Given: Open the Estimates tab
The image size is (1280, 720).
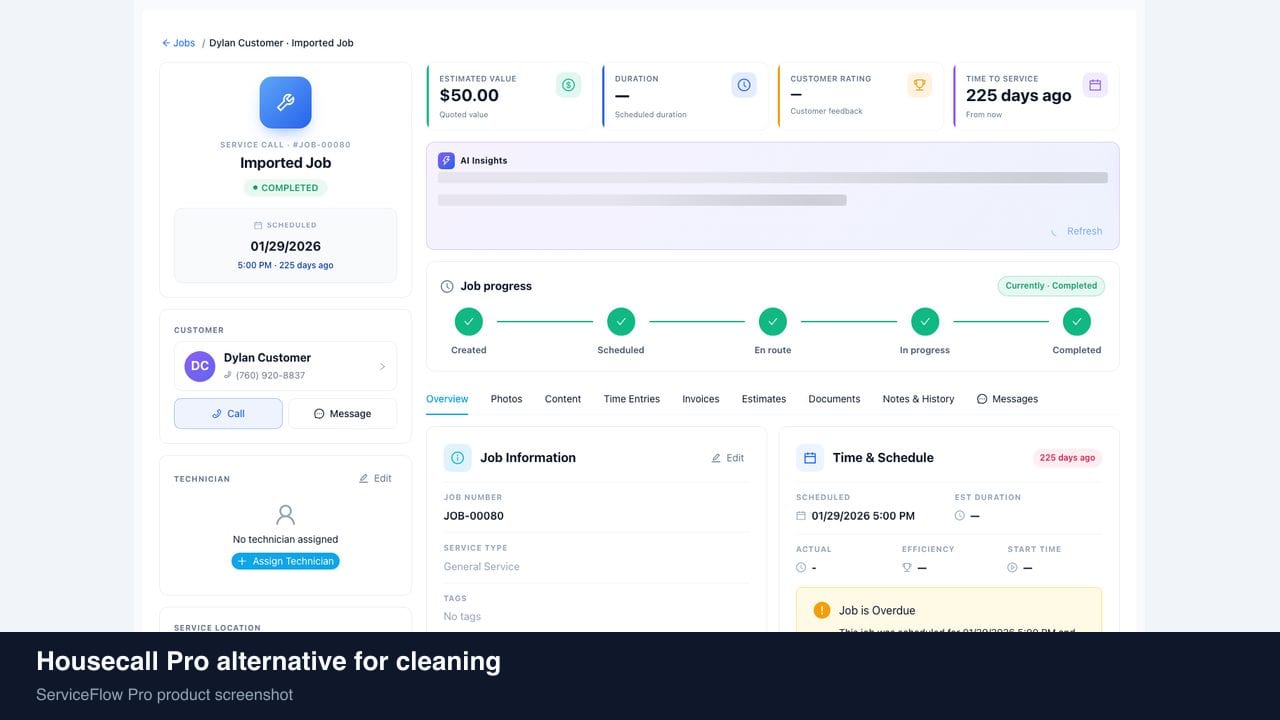Looking at the screenshot, I should [x=764, y=399].
